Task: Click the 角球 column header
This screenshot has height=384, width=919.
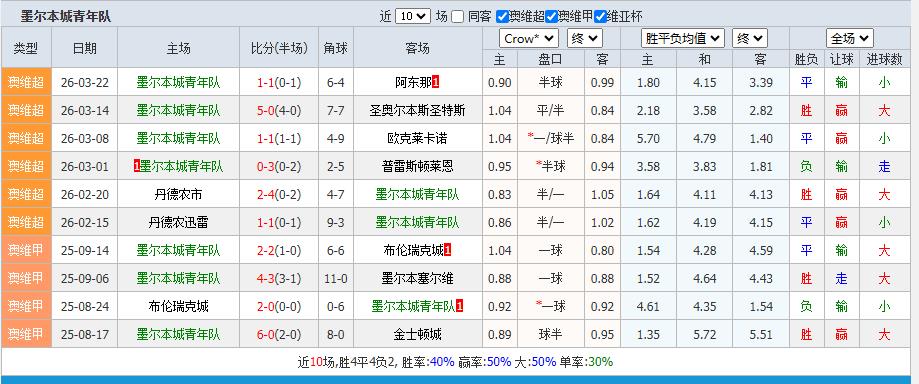Action: (335, 48)
